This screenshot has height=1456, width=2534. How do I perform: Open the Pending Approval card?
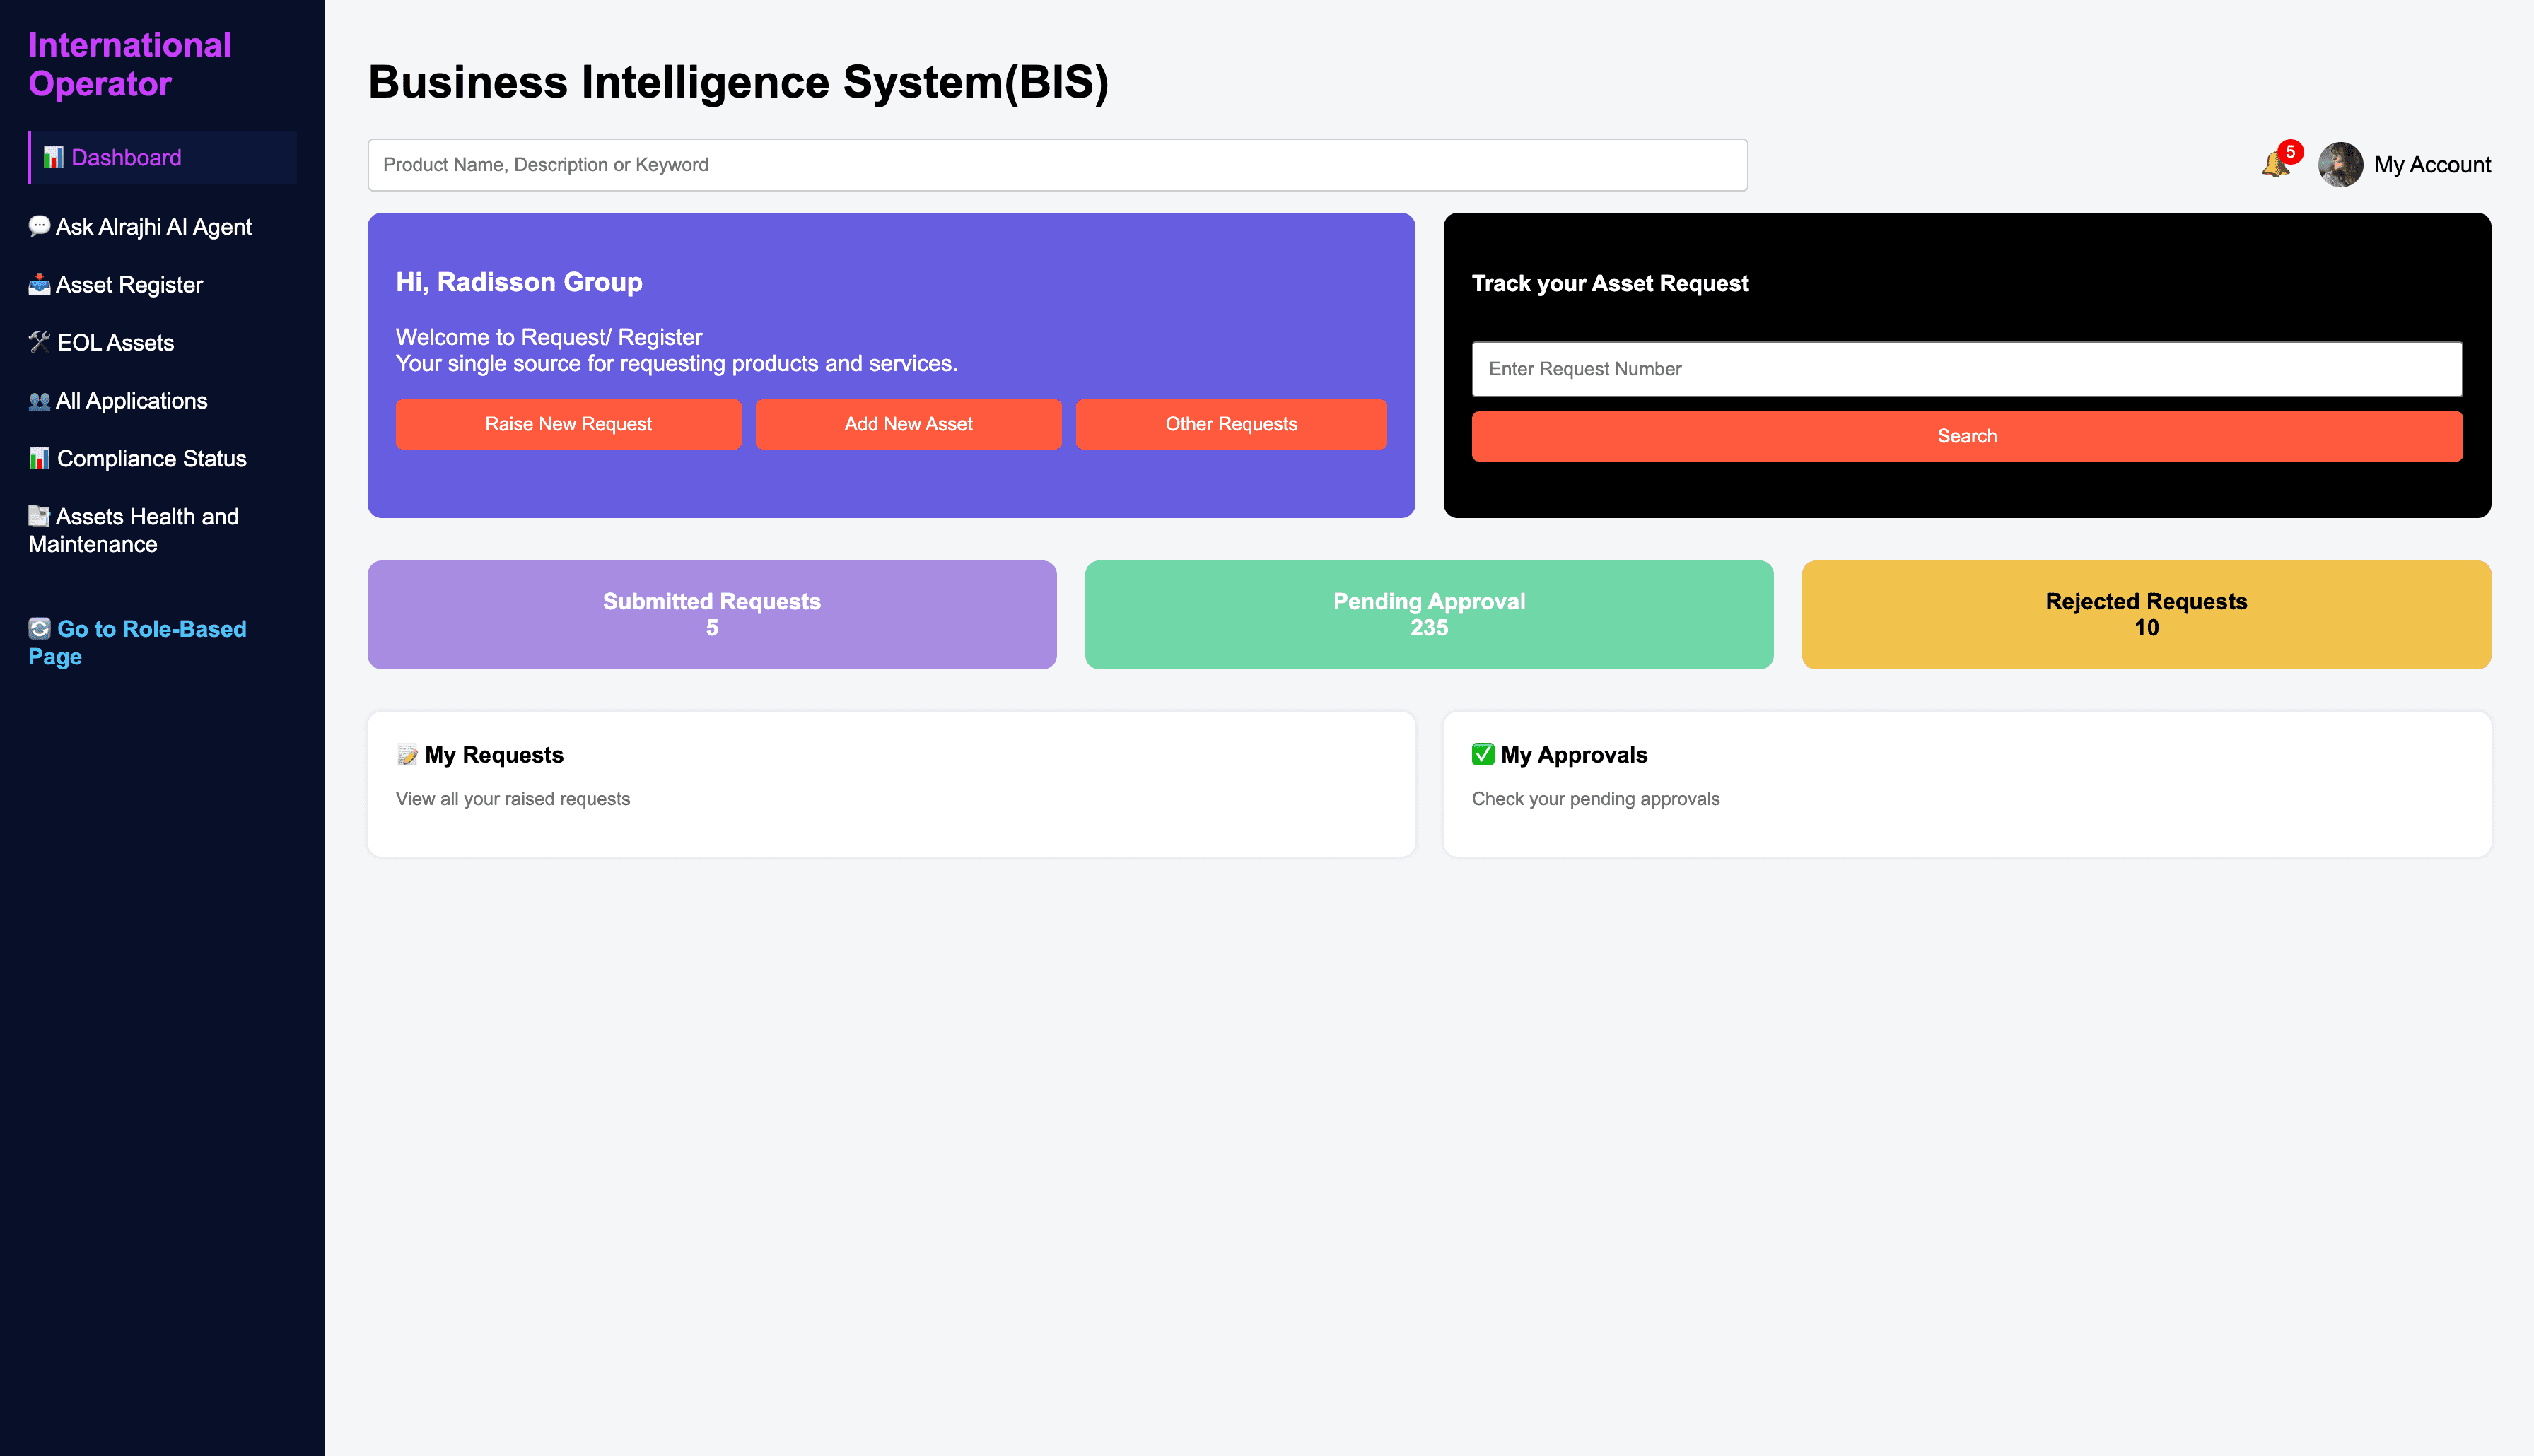point(1429,614)
